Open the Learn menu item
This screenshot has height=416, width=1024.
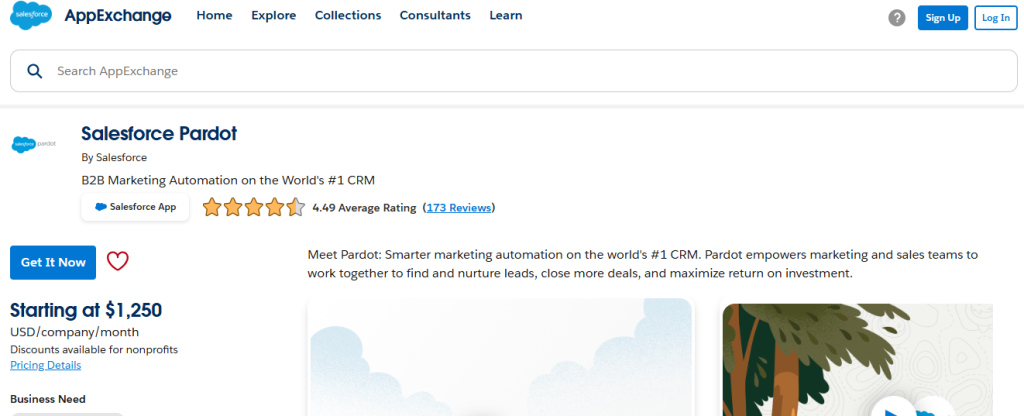[506, 16]
